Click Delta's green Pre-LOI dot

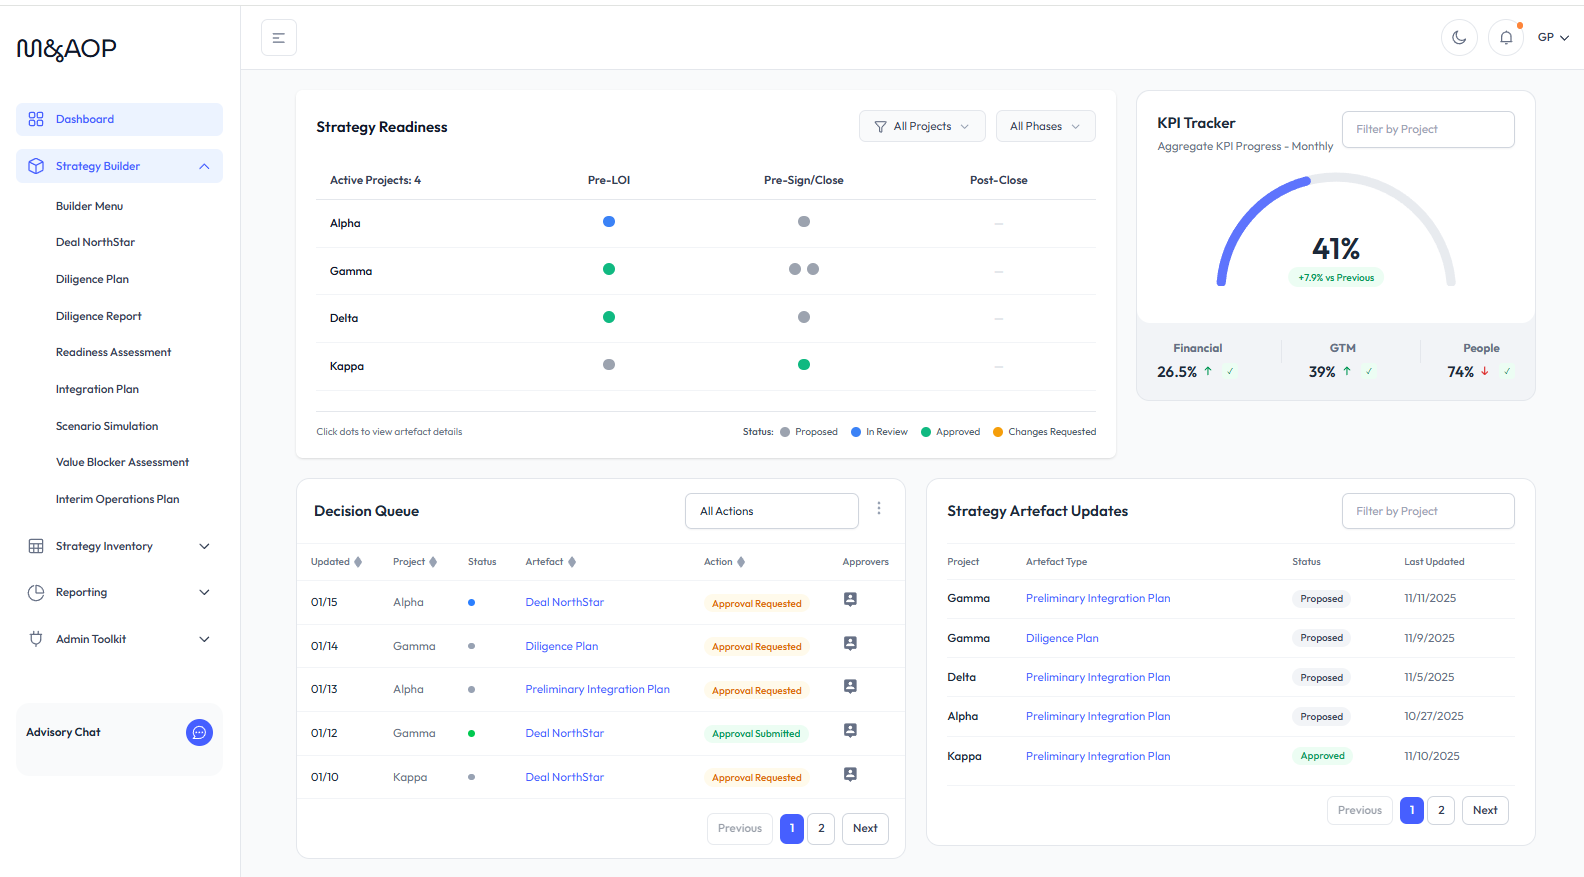pyautogui.click(x=609, y=317)
